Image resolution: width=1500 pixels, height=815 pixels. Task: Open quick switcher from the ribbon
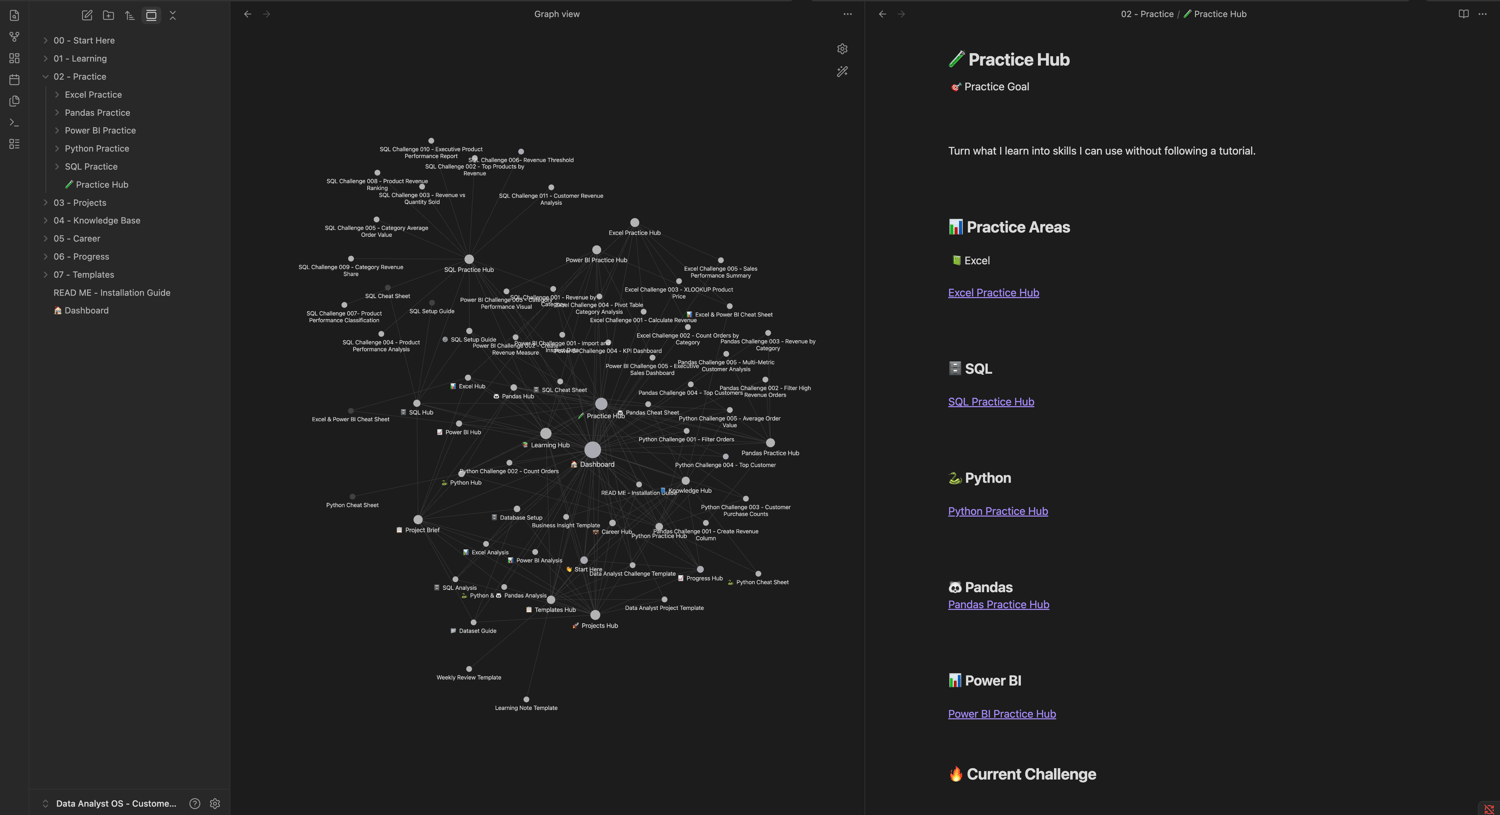pos(14,15)
